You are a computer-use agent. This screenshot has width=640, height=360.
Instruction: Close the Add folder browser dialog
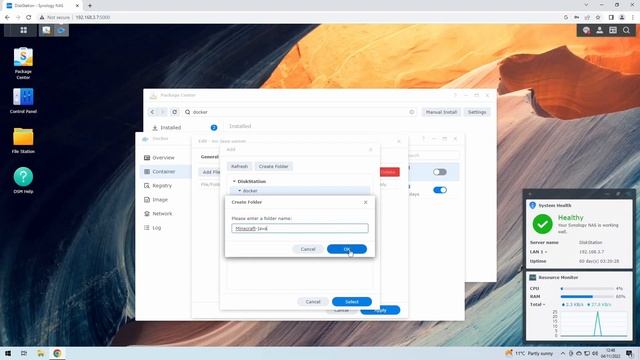[371, 149]
